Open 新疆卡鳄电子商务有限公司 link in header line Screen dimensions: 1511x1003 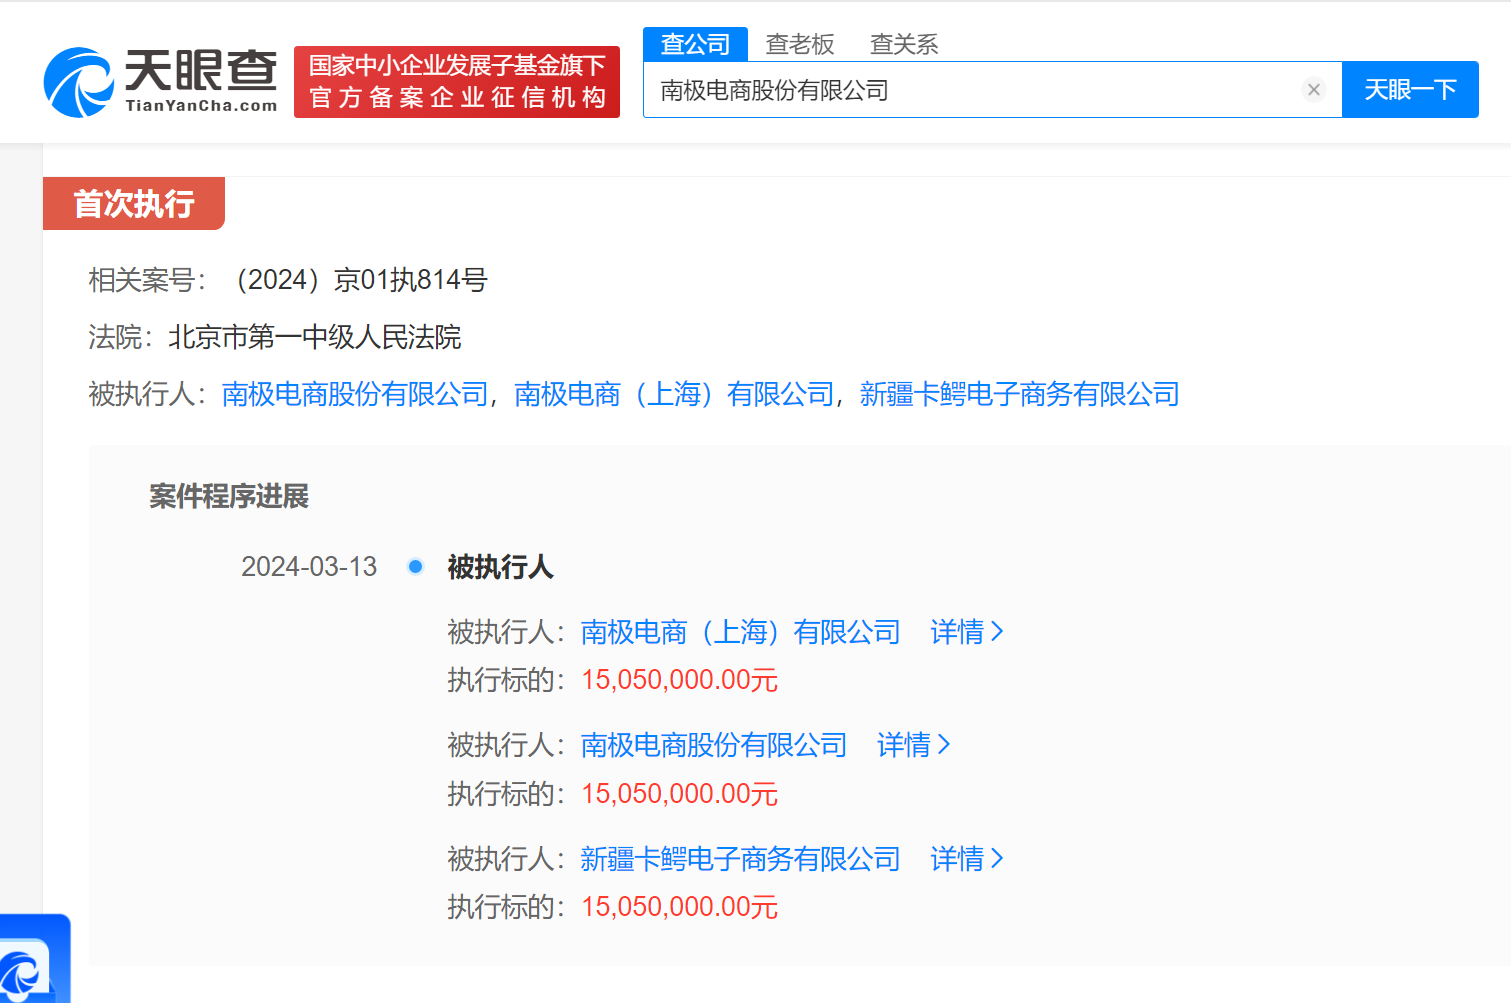(1019, 394)
